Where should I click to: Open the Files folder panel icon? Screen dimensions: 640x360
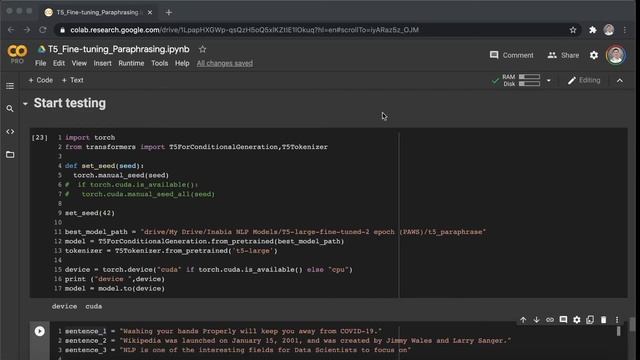point(10,155)
